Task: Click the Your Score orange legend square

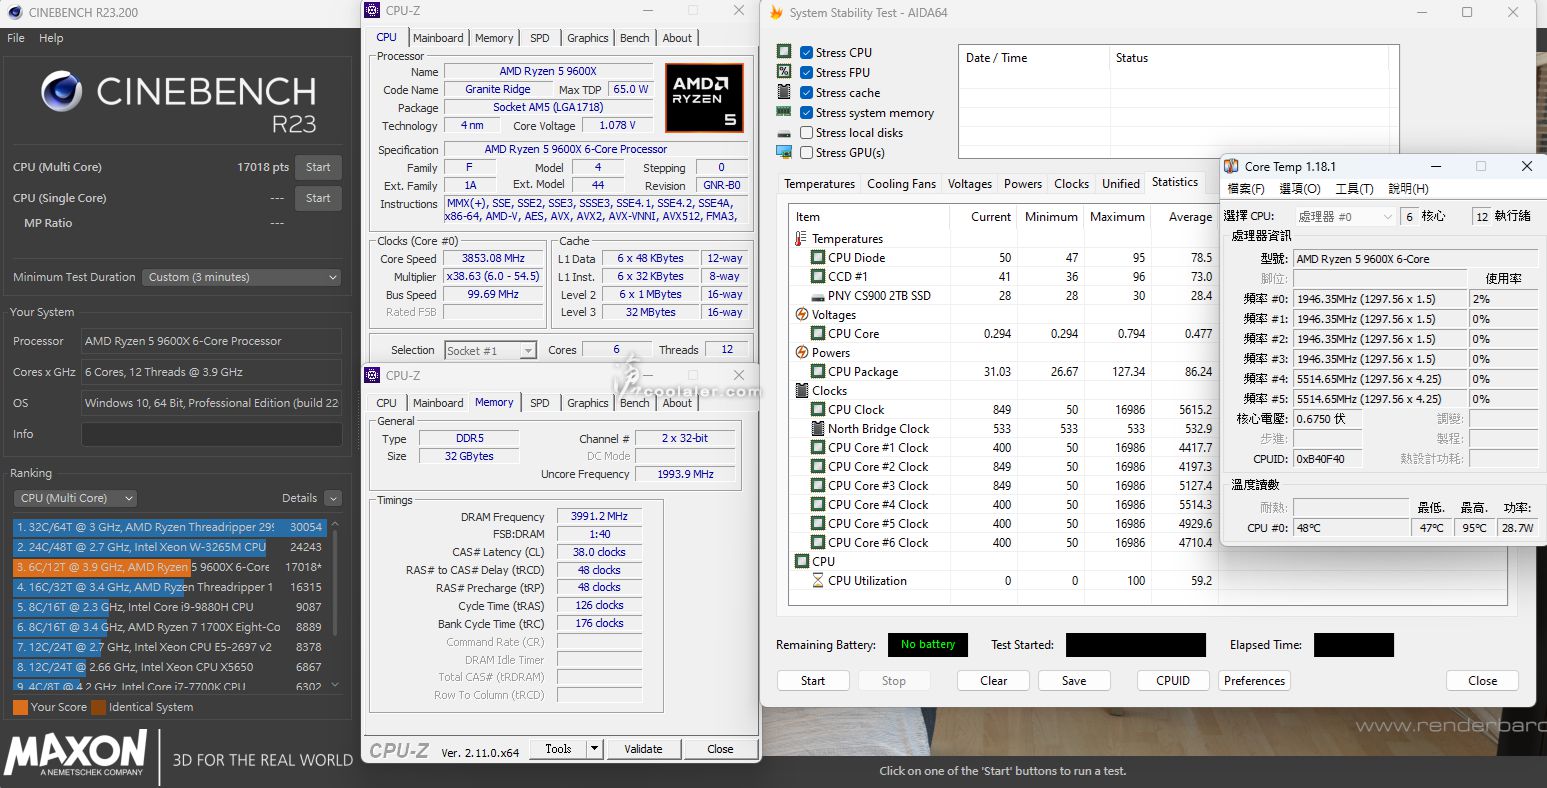Action: pos(20,707)
